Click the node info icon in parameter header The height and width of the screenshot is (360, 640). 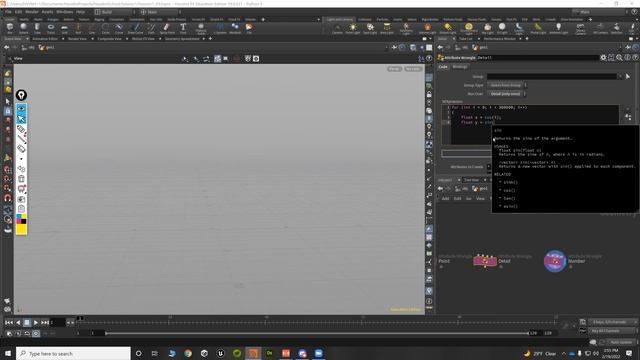pyautogui.click(x=627, y=58)
